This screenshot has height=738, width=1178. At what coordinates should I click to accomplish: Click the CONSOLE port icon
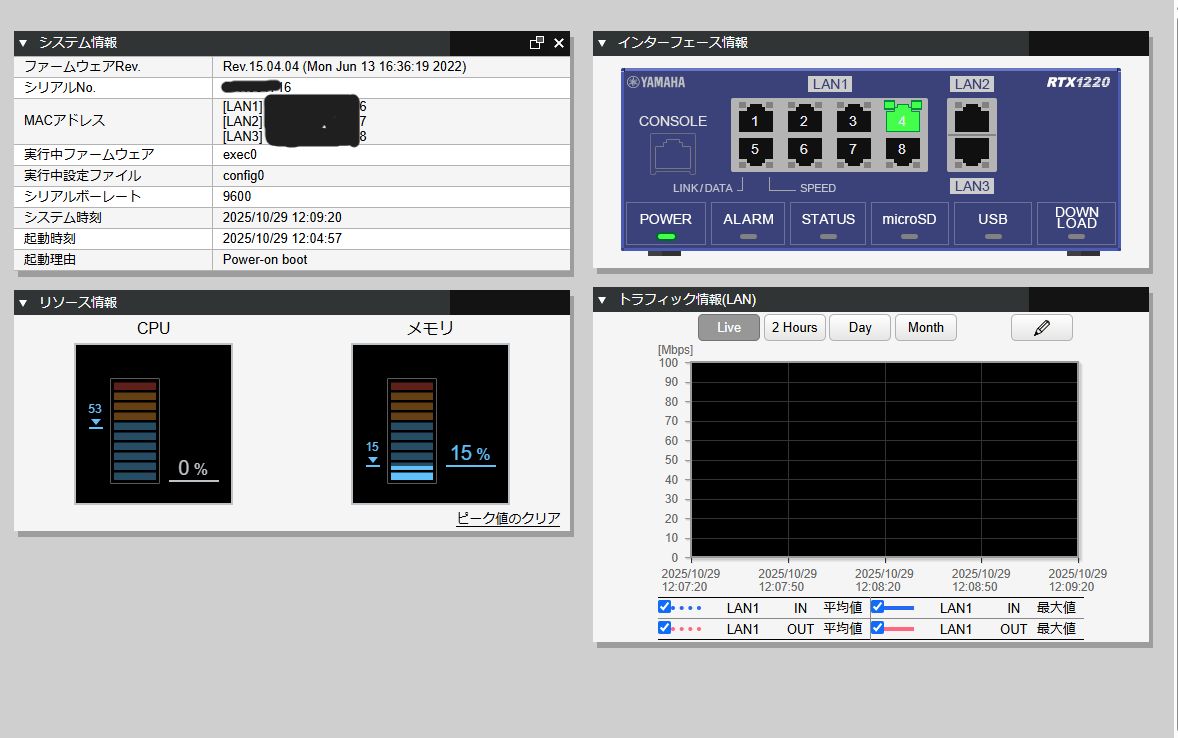(x=673, y=154)
